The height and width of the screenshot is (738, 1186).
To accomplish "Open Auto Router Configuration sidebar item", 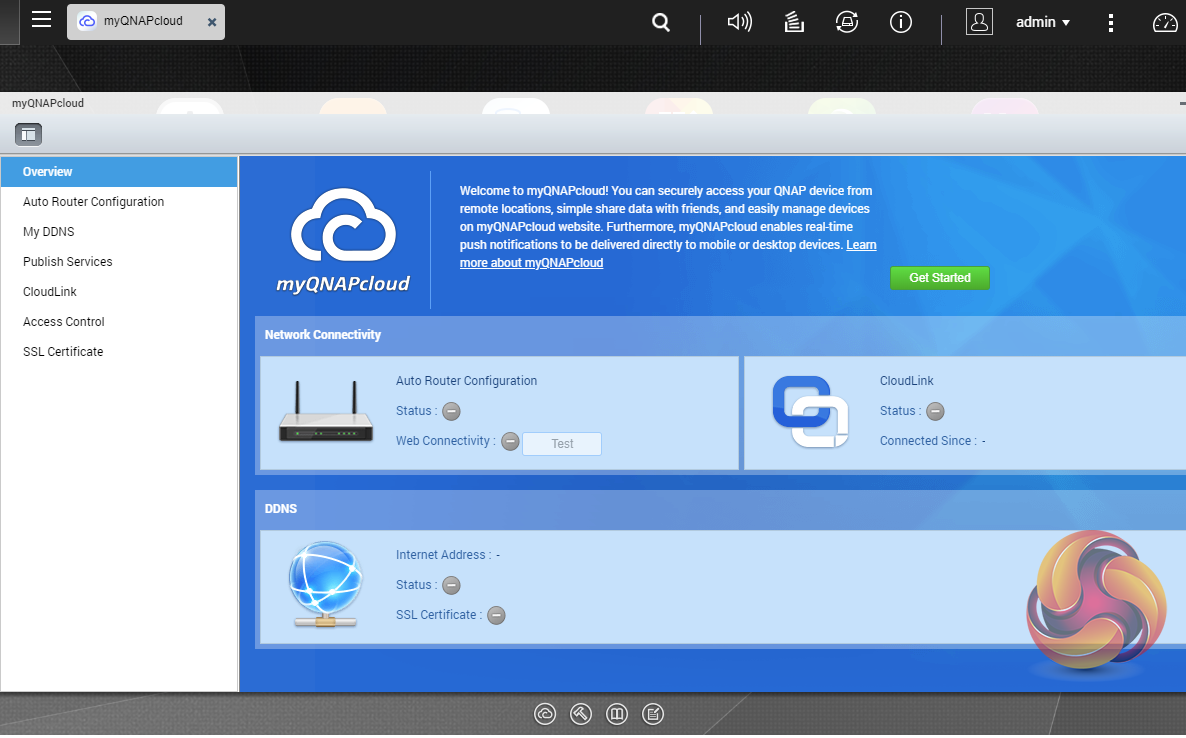I will [x=120, y=202].
